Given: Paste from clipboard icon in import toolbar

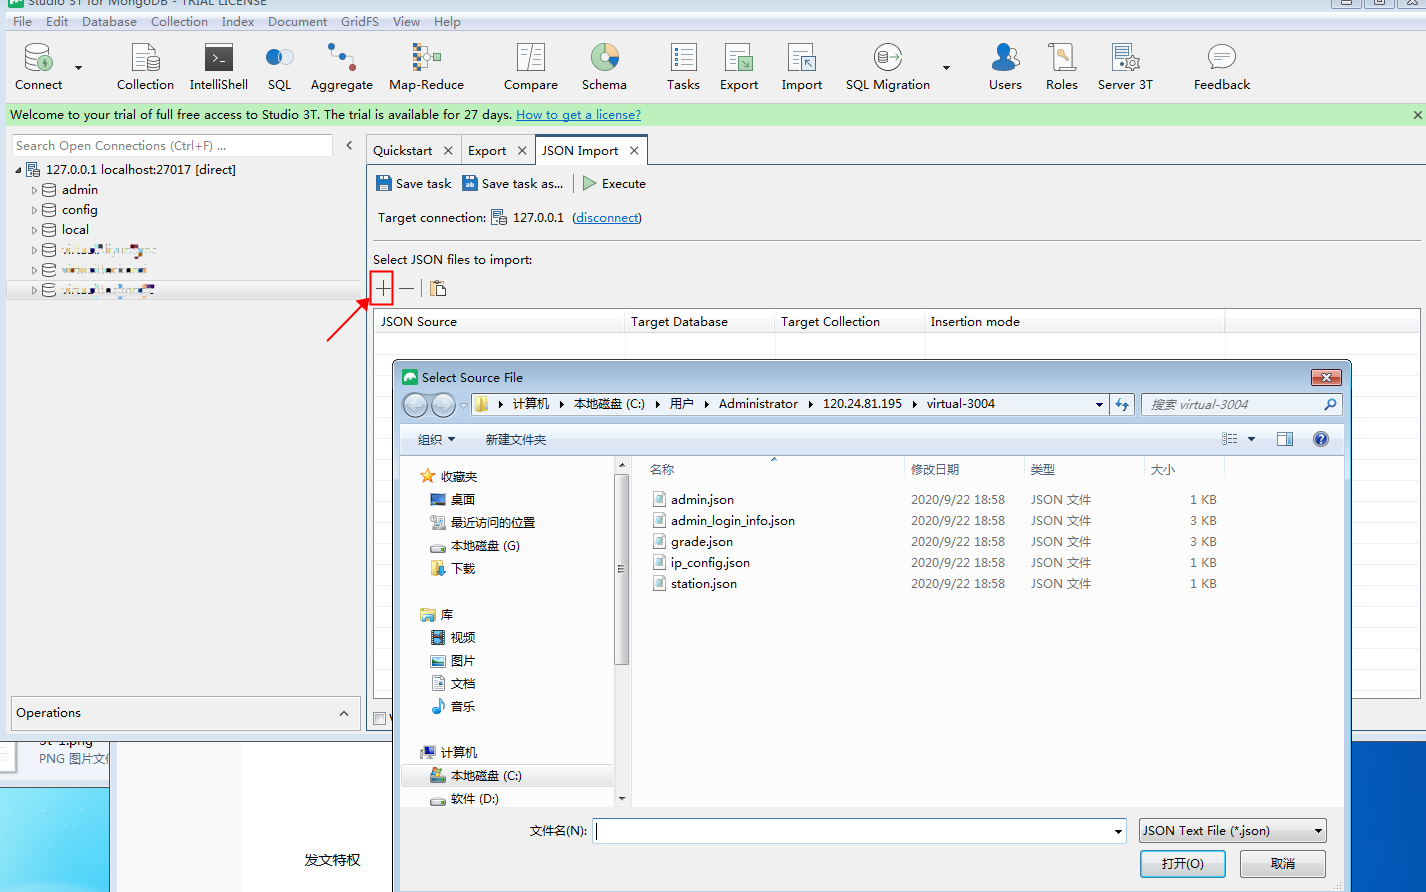Looking at the screenshot, I should [438, 289].
